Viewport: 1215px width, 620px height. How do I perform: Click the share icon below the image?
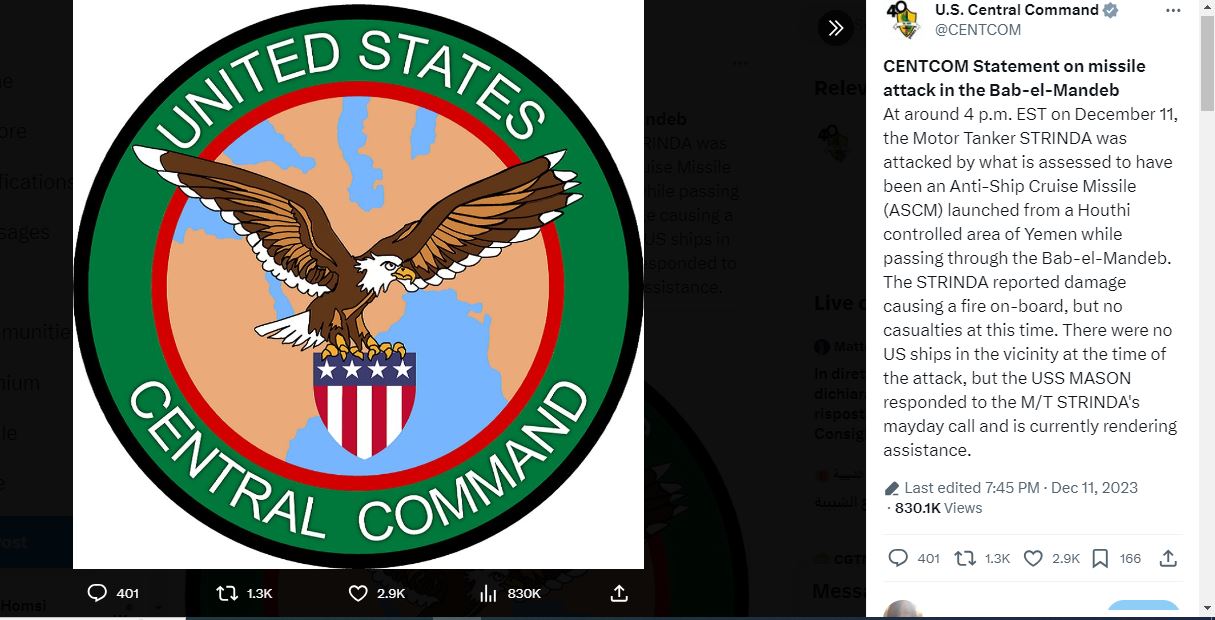(619, 593)
